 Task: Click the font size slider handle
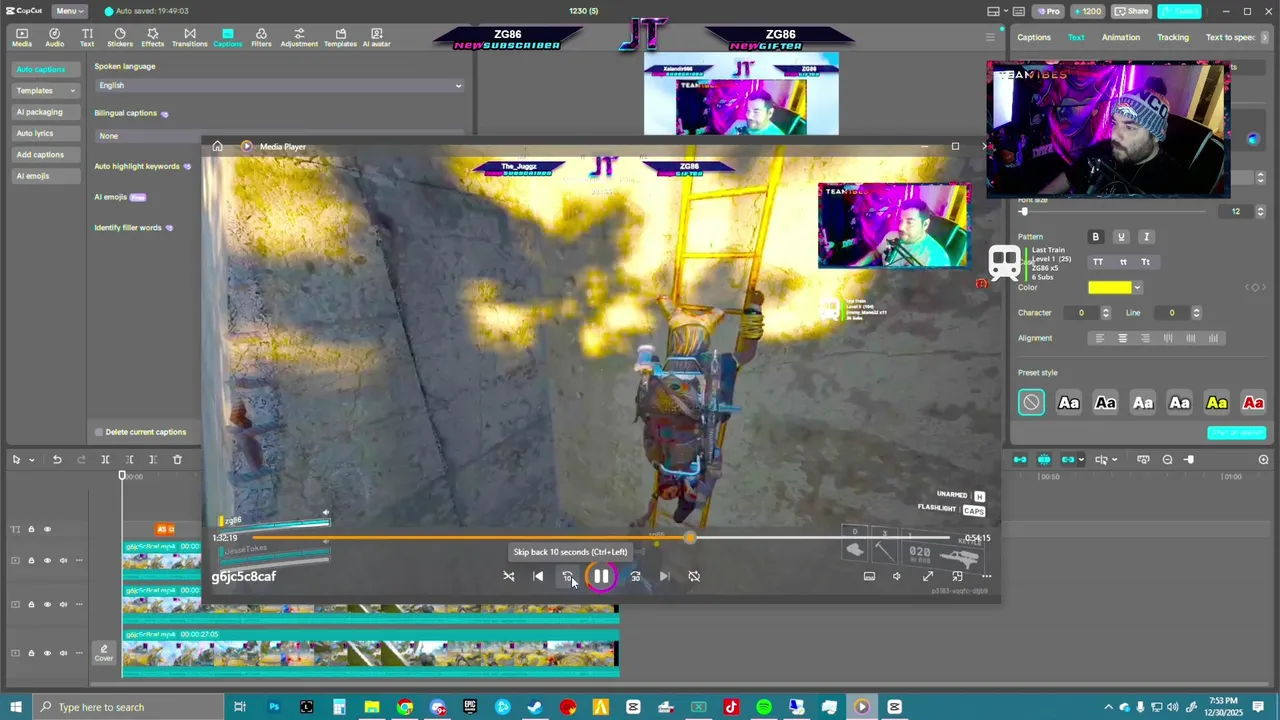(x=1023, y=212)
